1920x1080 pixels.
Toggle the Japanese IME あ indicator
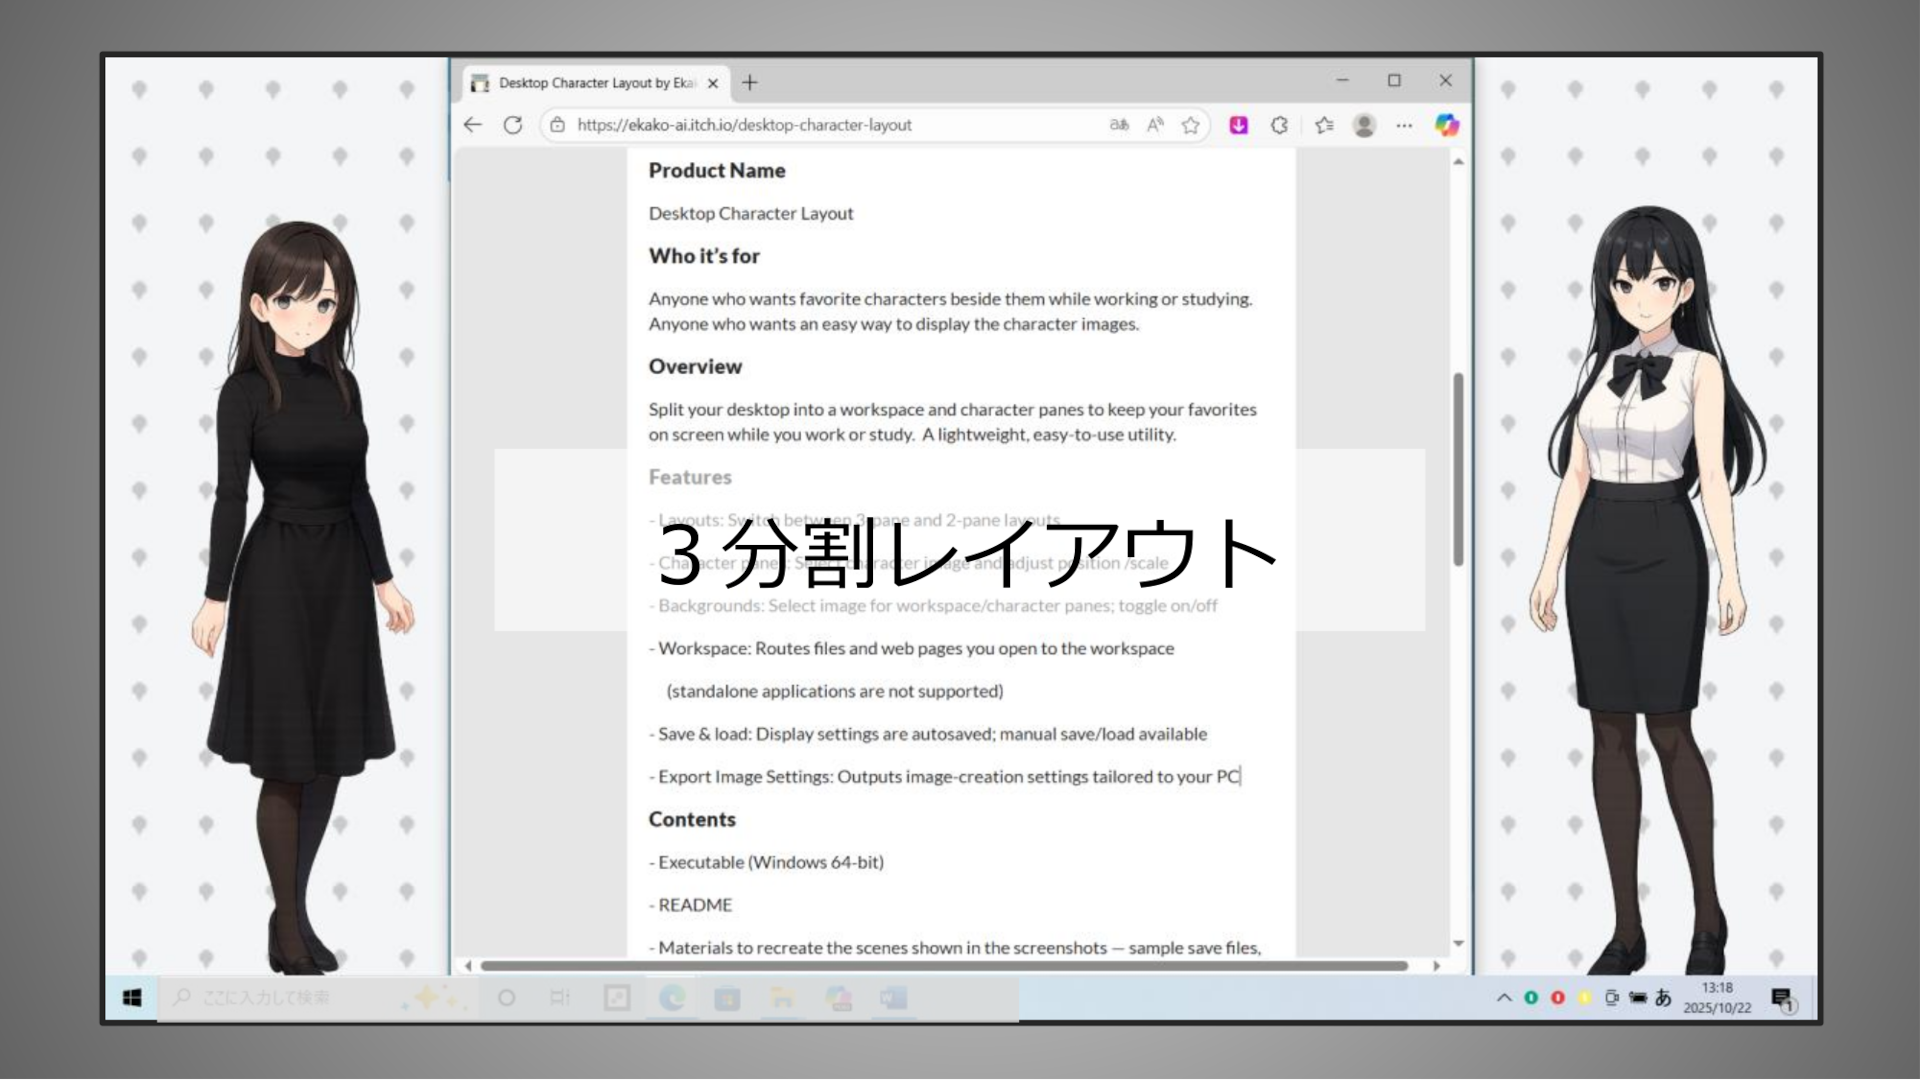point(1663,998)
